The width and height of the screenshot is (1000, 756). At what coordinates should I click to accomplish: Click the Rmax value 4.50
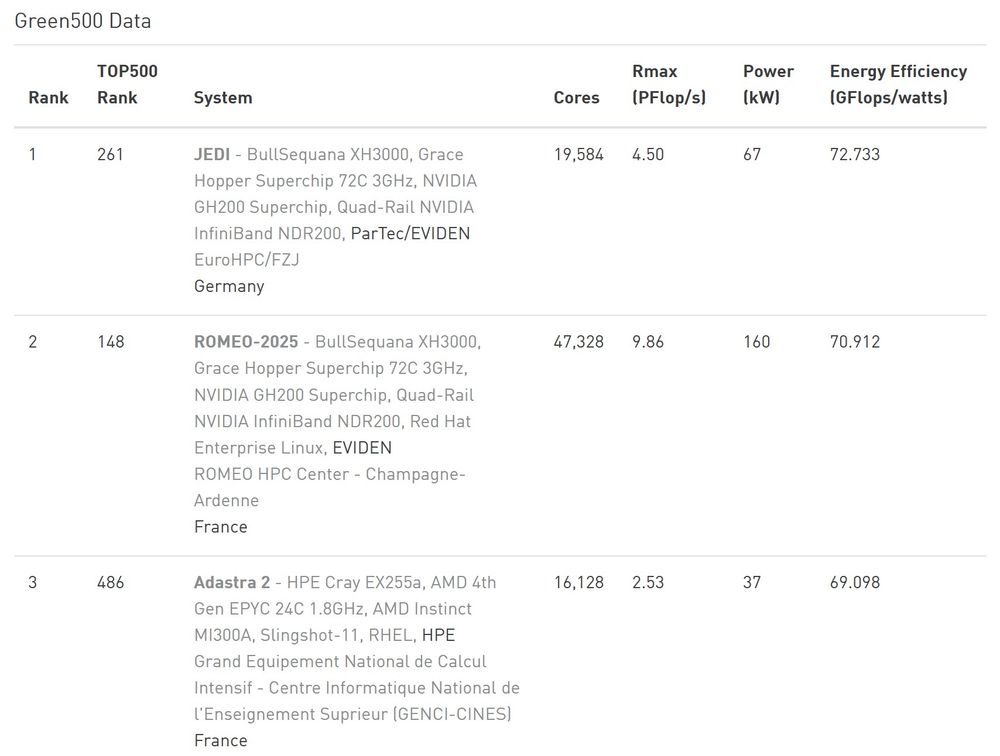tap(648, 154)
